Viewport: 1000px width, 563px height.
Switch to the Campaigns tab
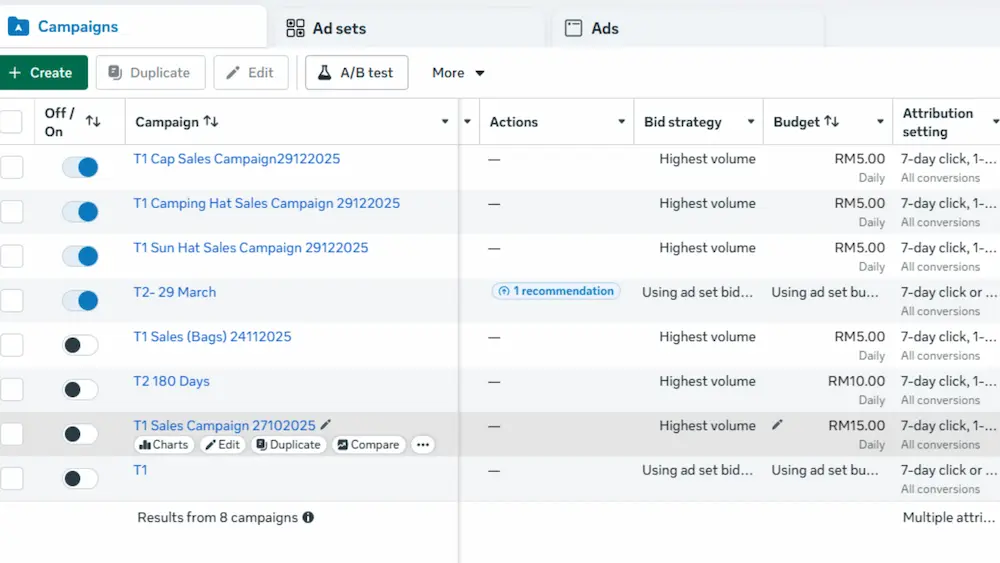133,27
